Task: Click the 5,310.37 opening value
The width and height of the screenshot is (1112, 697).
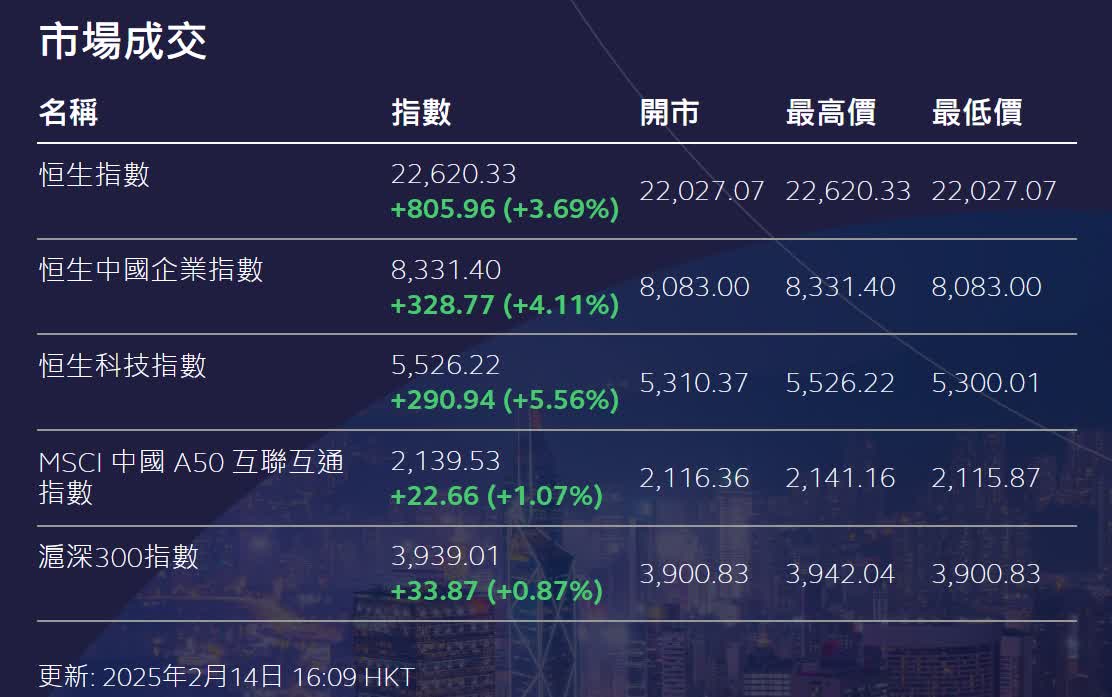Action: coord(694,383)
